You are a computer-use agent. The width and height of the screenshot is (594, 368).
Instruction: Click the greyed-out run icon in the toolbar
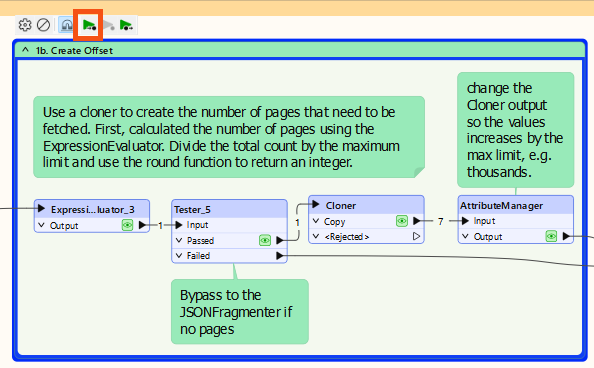click(108, 25)
